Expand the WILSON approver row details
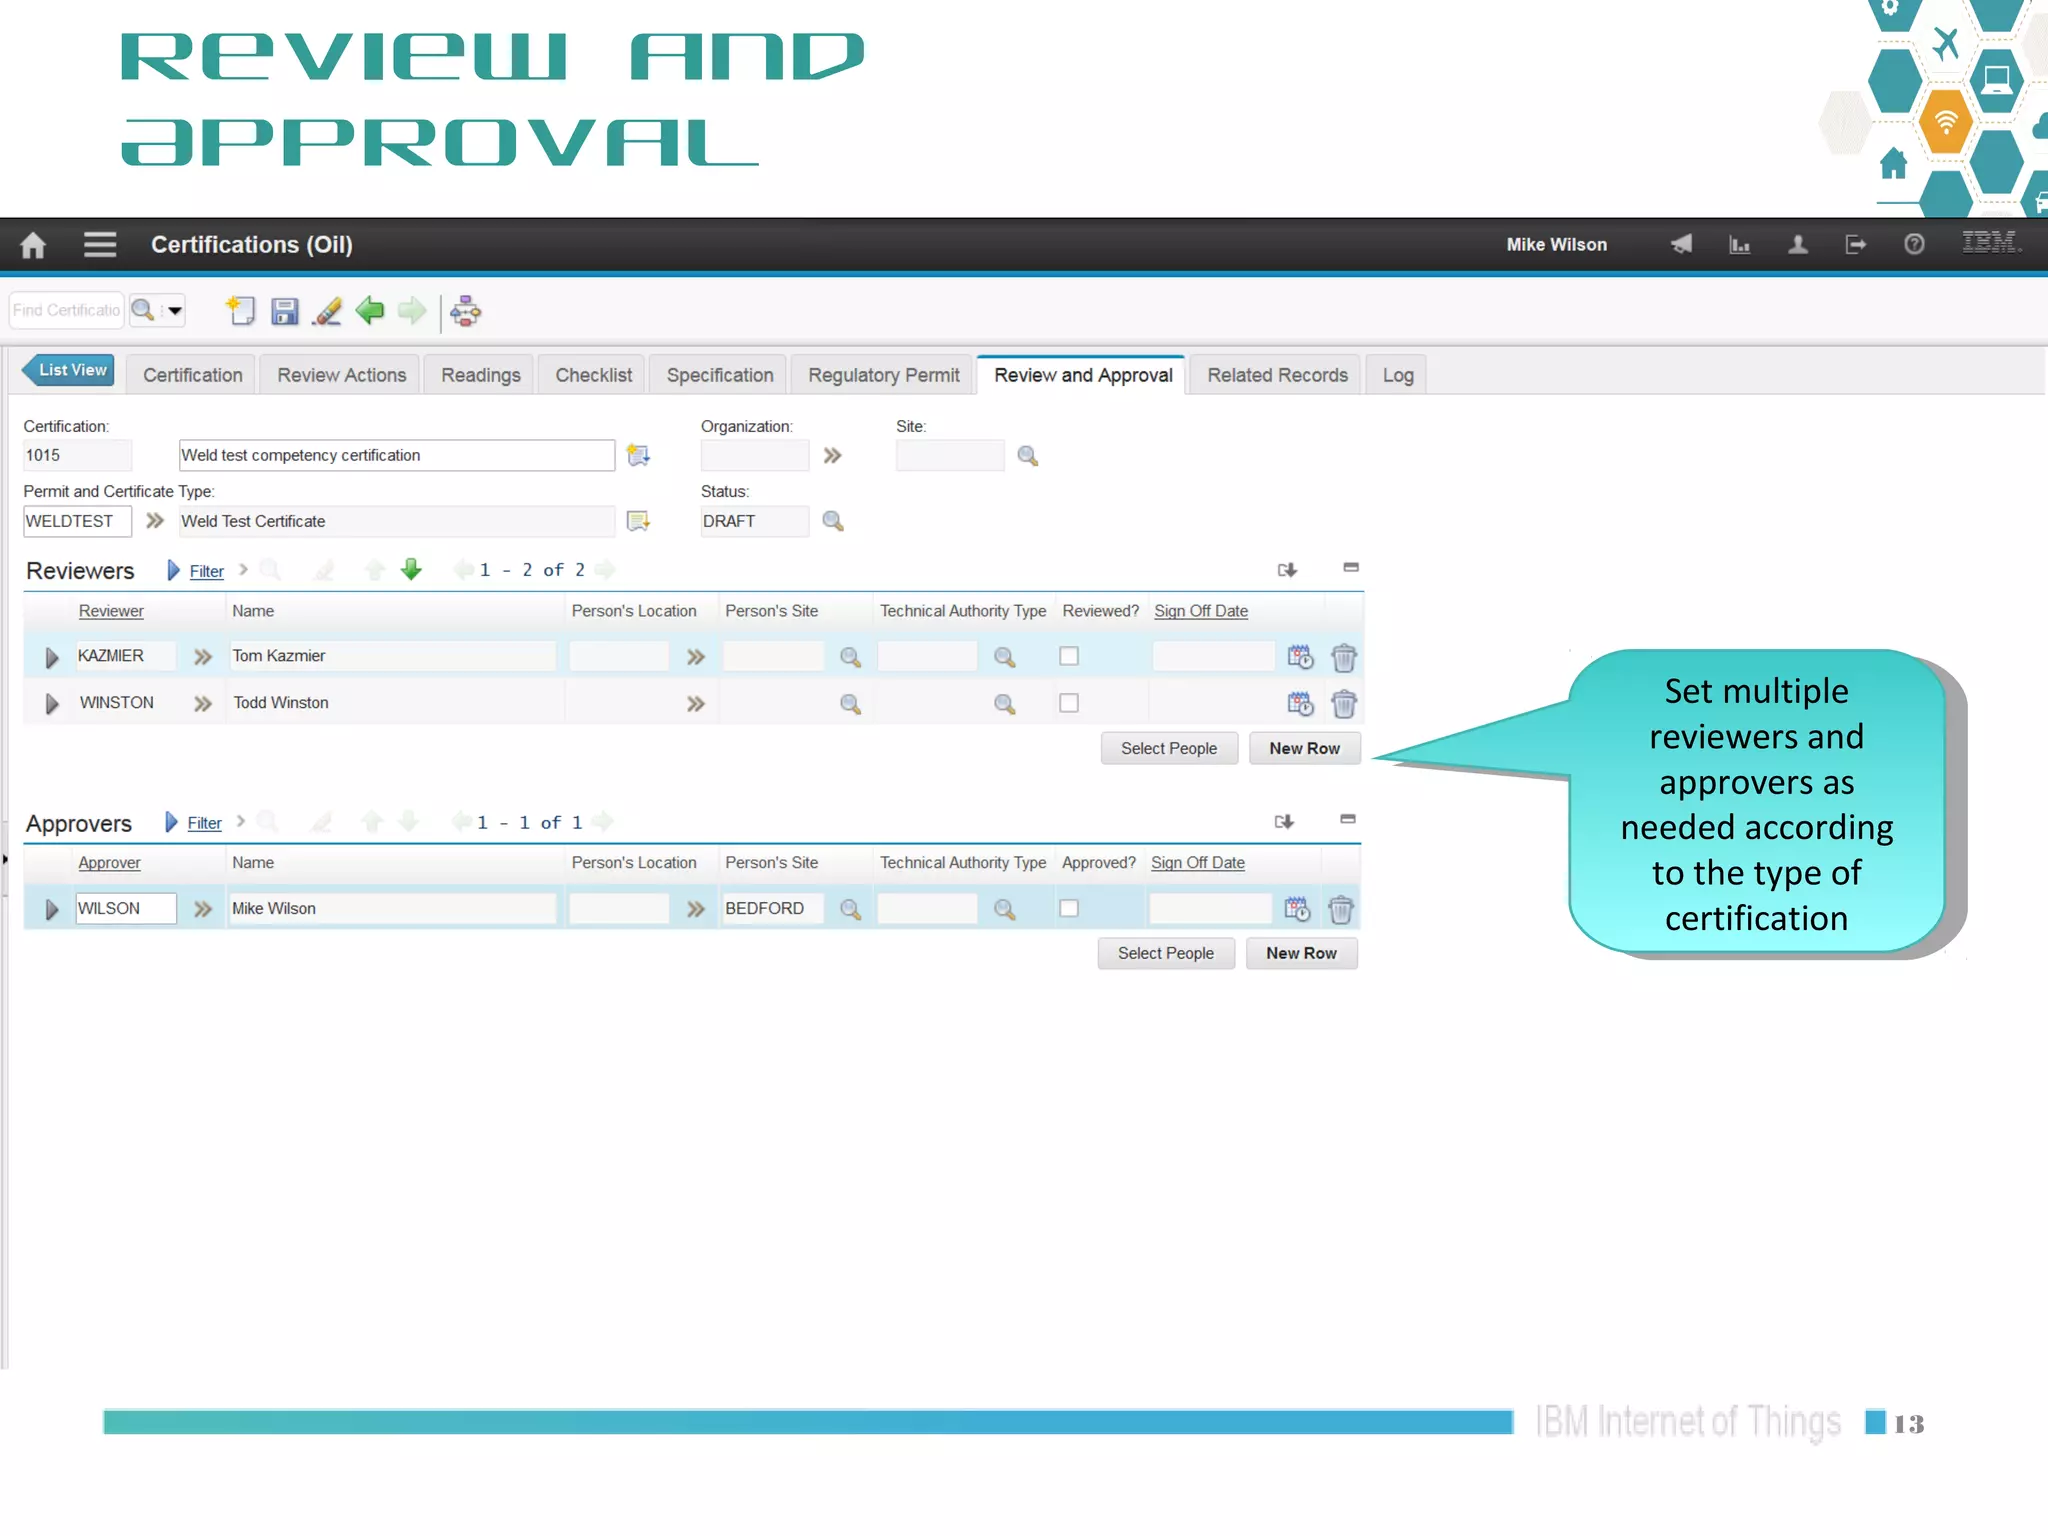Screen dimensions: 2048x1536 coord(52,909)
